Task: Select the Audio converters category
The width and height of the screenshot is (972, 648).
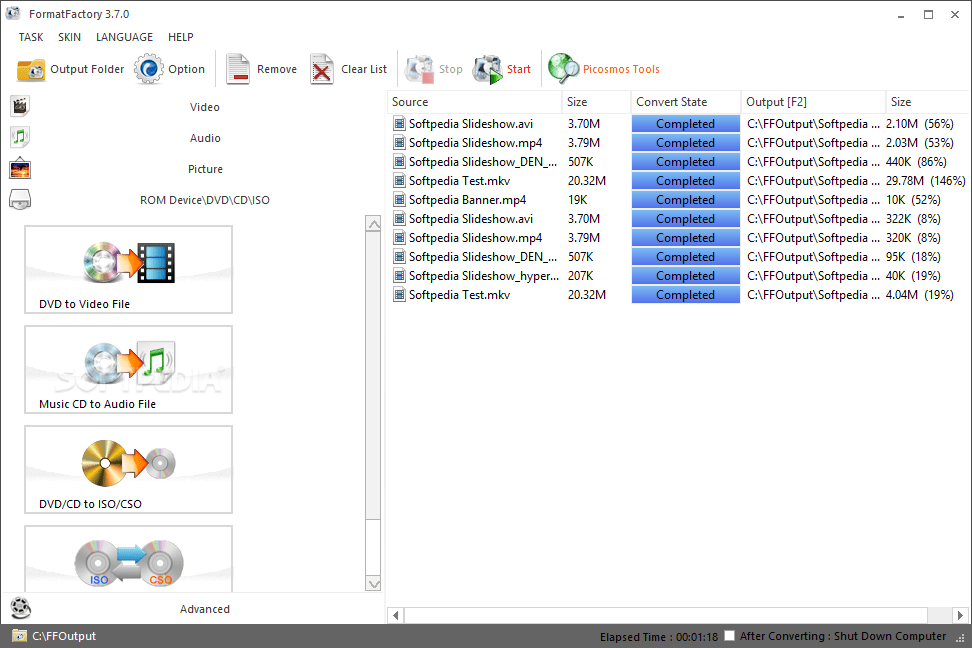Action: 204,137
